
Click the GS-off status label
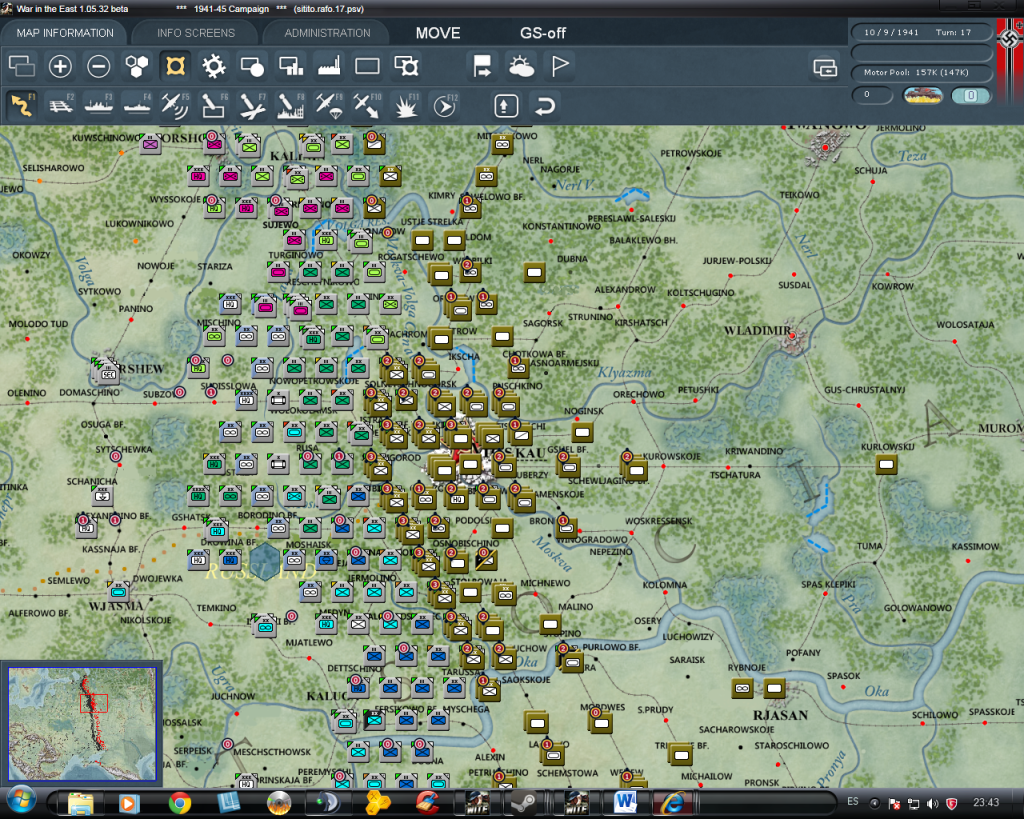pos(543,33)
